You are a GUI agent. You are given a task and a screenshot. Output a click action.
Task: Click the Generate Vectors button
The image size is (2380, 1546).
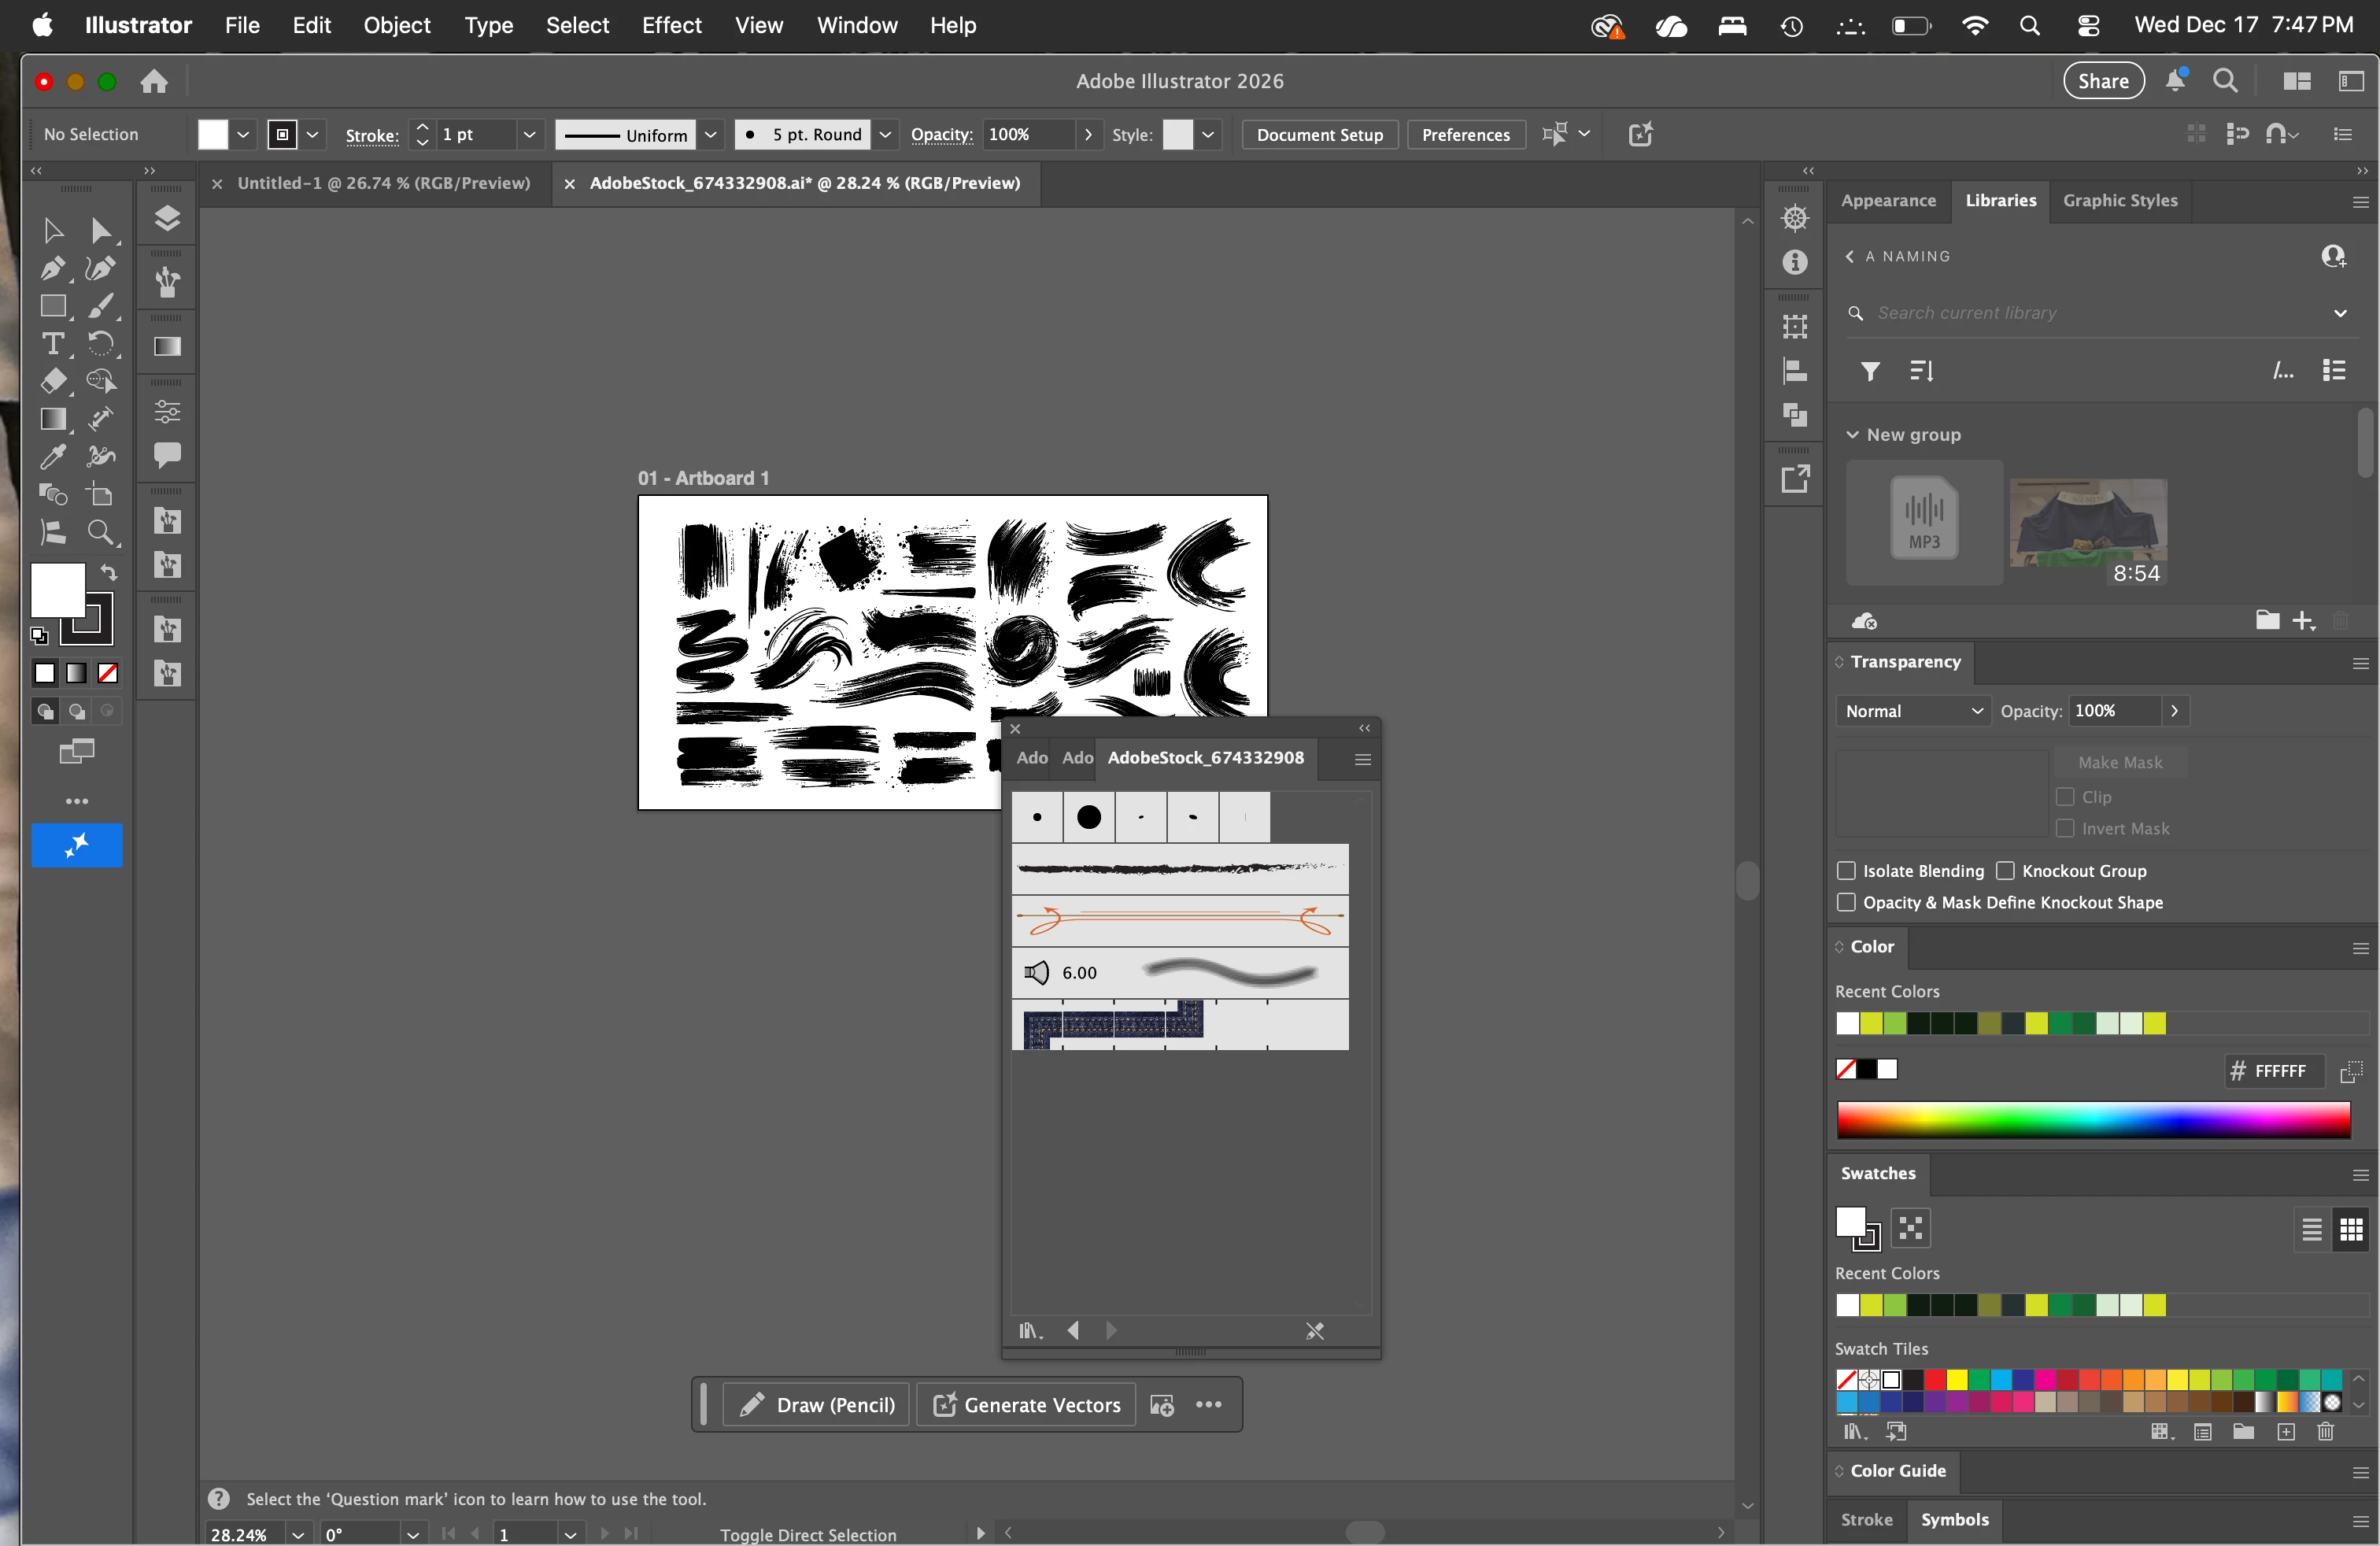coord(1026,1404)
